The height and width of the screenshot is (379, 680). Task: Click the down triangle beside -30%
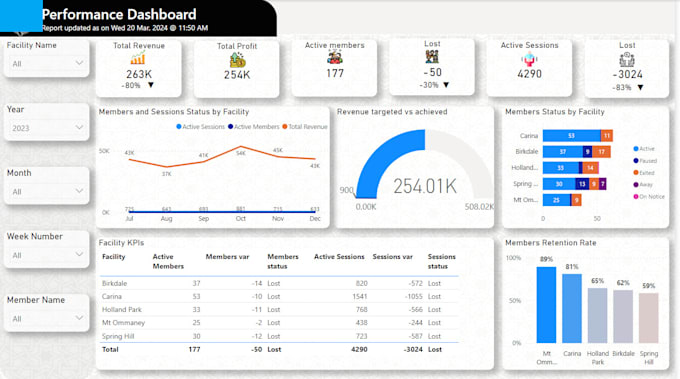tap(446, 85)
